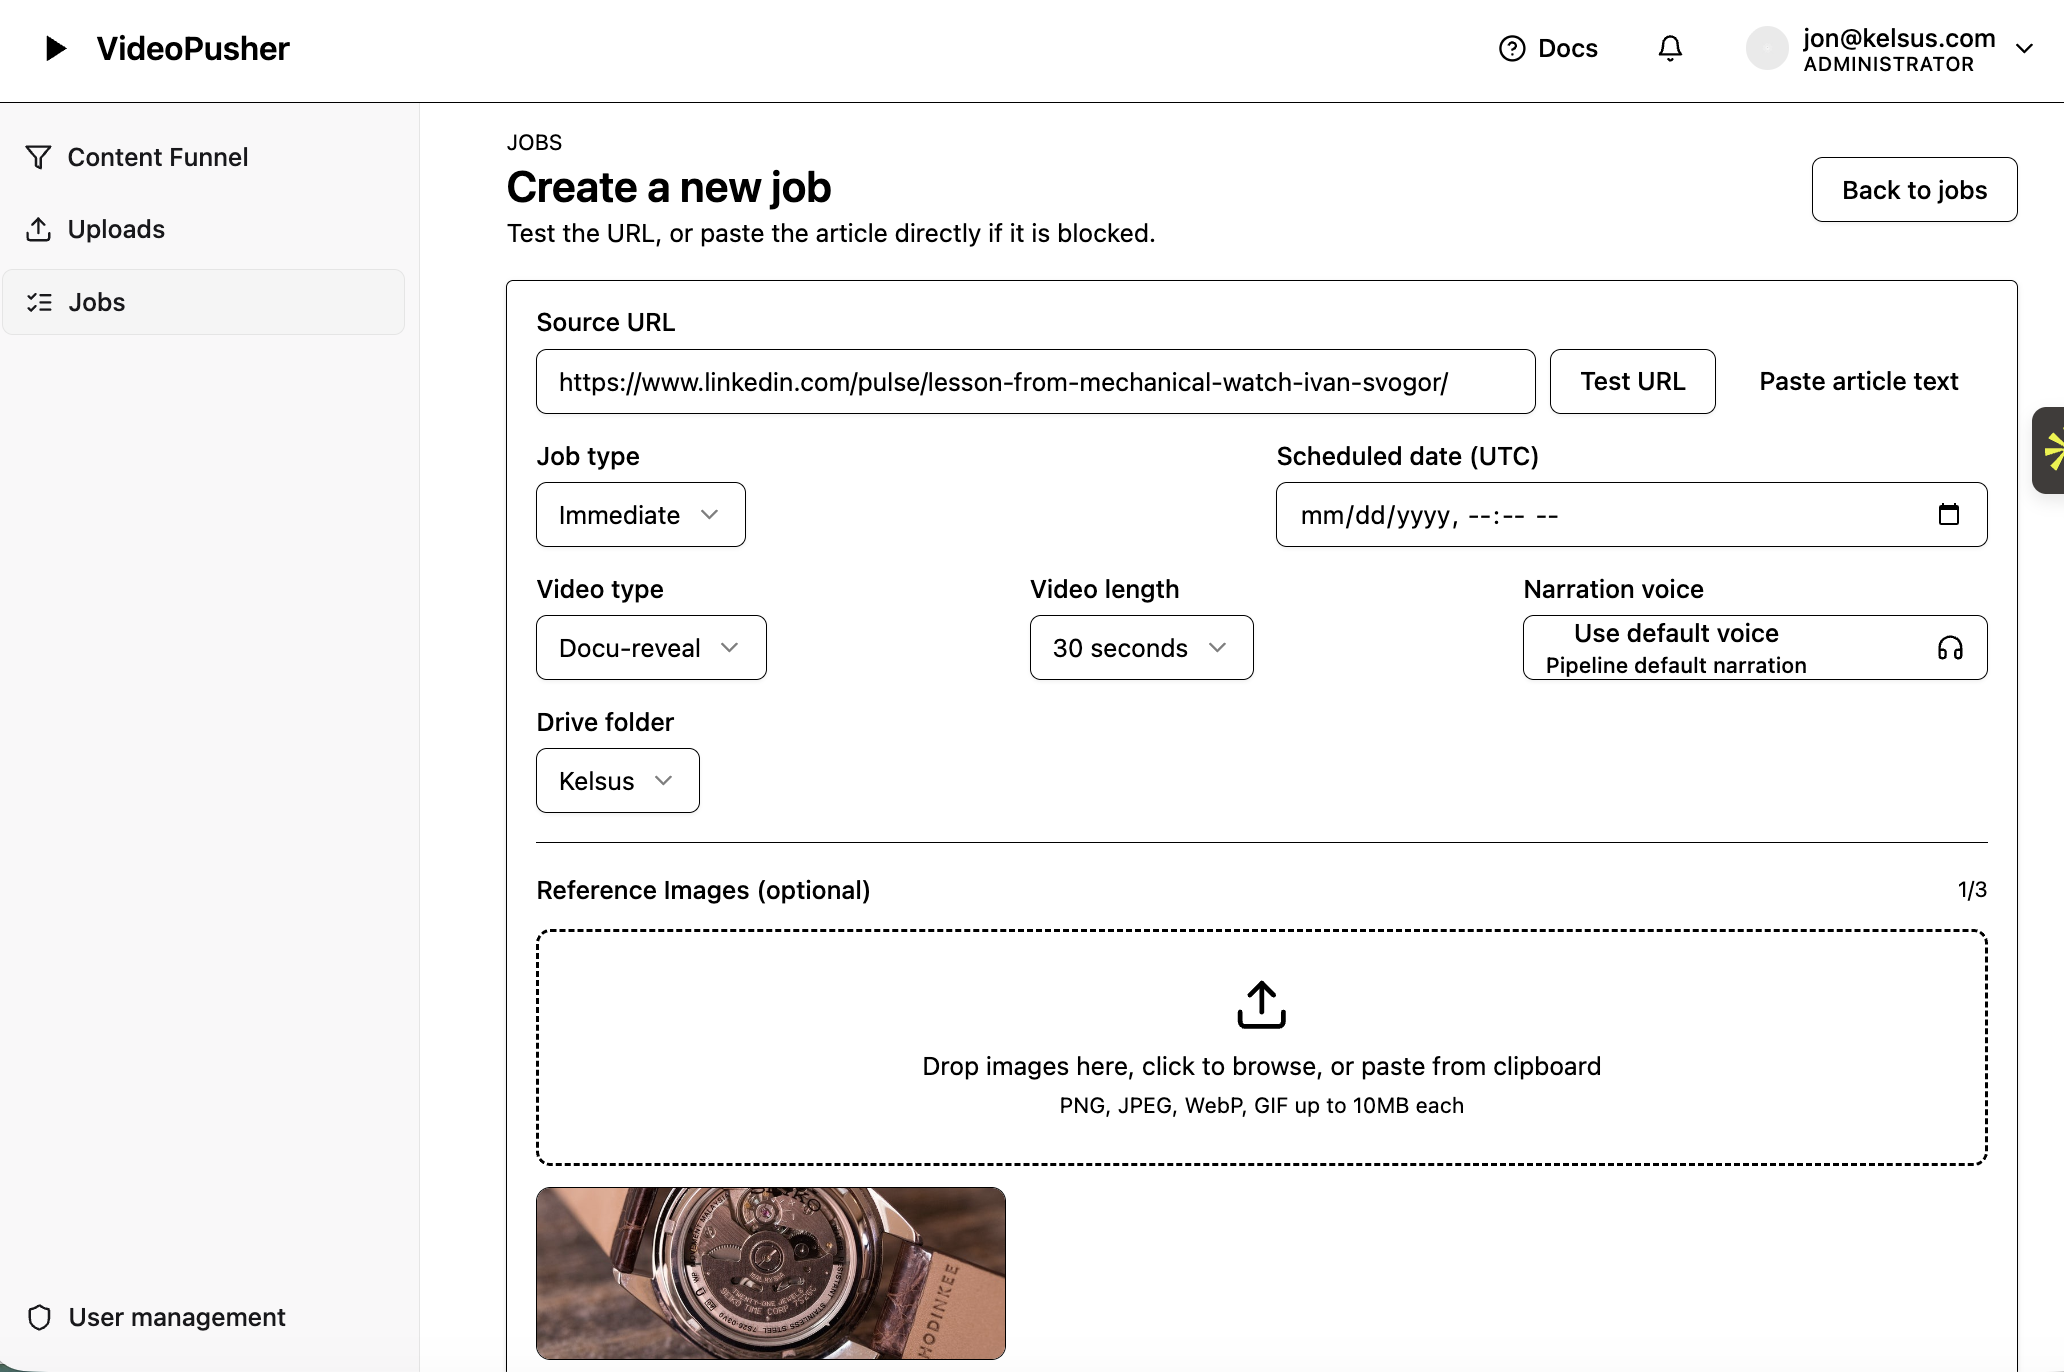
Task: Click headphones icon in Narration voice
Action: [x=1950, y=648]
